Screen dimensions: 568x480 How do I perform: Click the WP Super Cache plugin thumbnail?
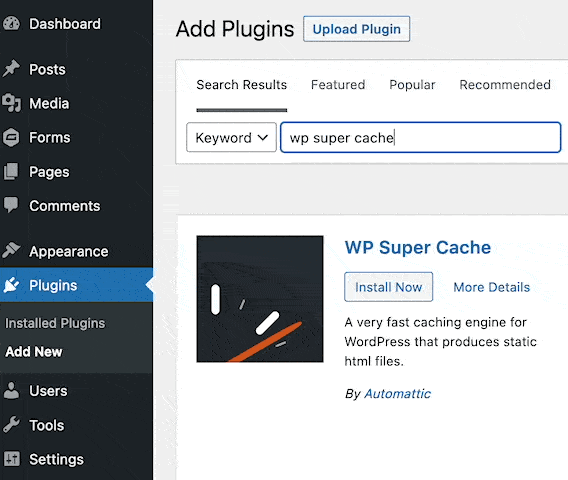click(x=260, y=299)
